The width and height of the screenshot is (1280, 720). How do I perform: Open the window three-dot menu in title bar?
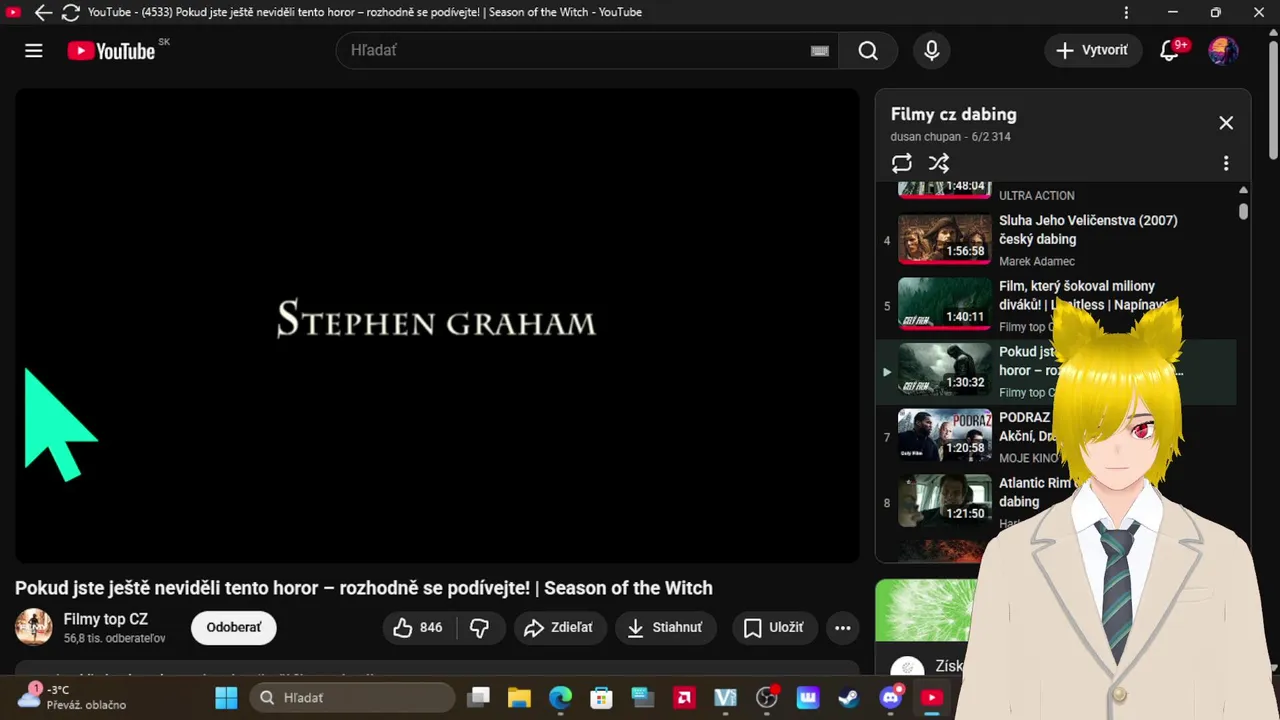click(1127, 12)
